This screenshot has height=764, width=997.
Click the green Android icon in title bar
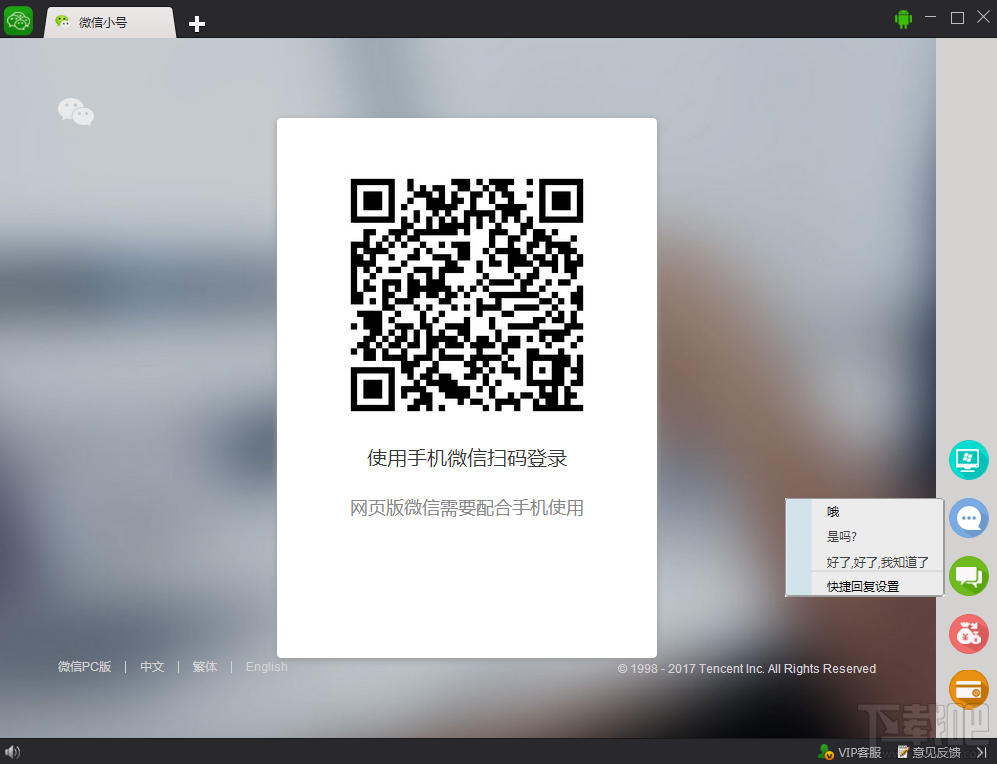(901, 18)
